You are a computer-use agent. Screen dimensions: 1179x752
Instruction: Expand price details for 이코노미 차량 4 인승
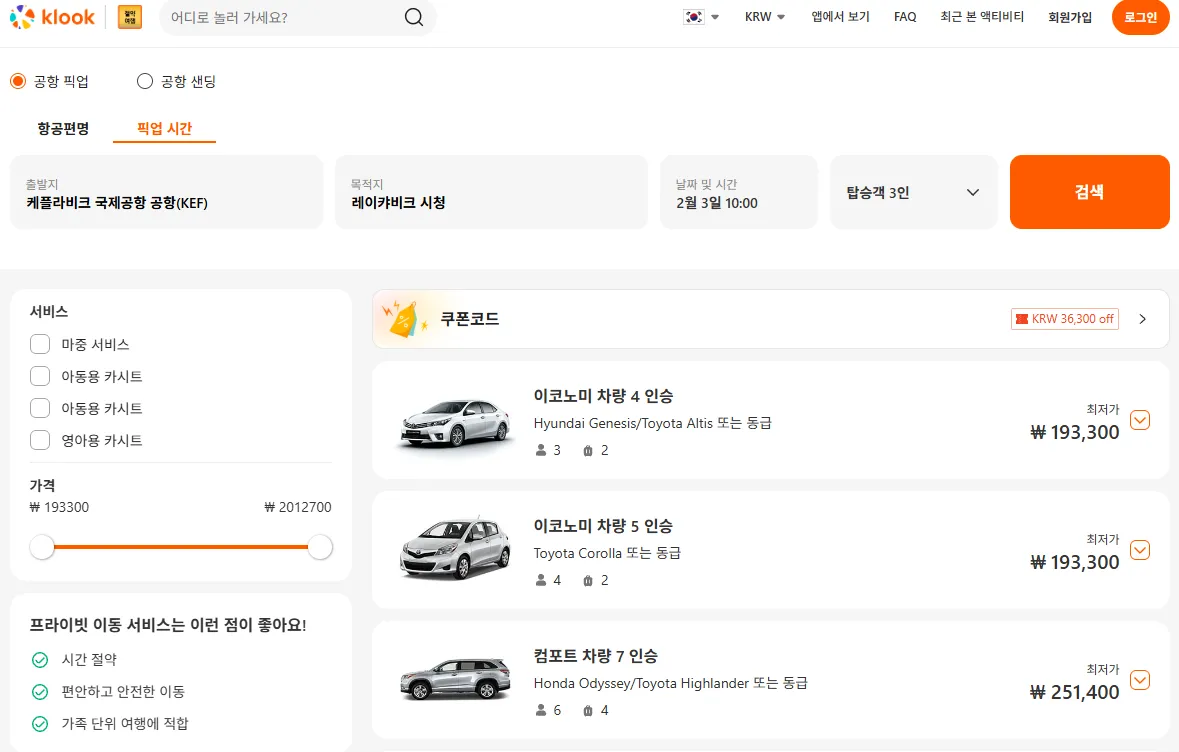coord(1140,420)
